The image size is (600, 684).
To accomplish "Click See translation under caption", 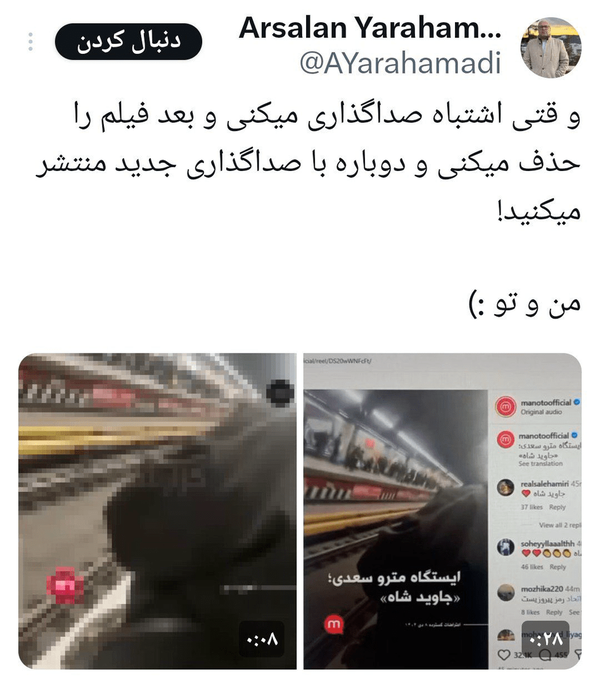I will pyautogui.click(x=541, y=464).
